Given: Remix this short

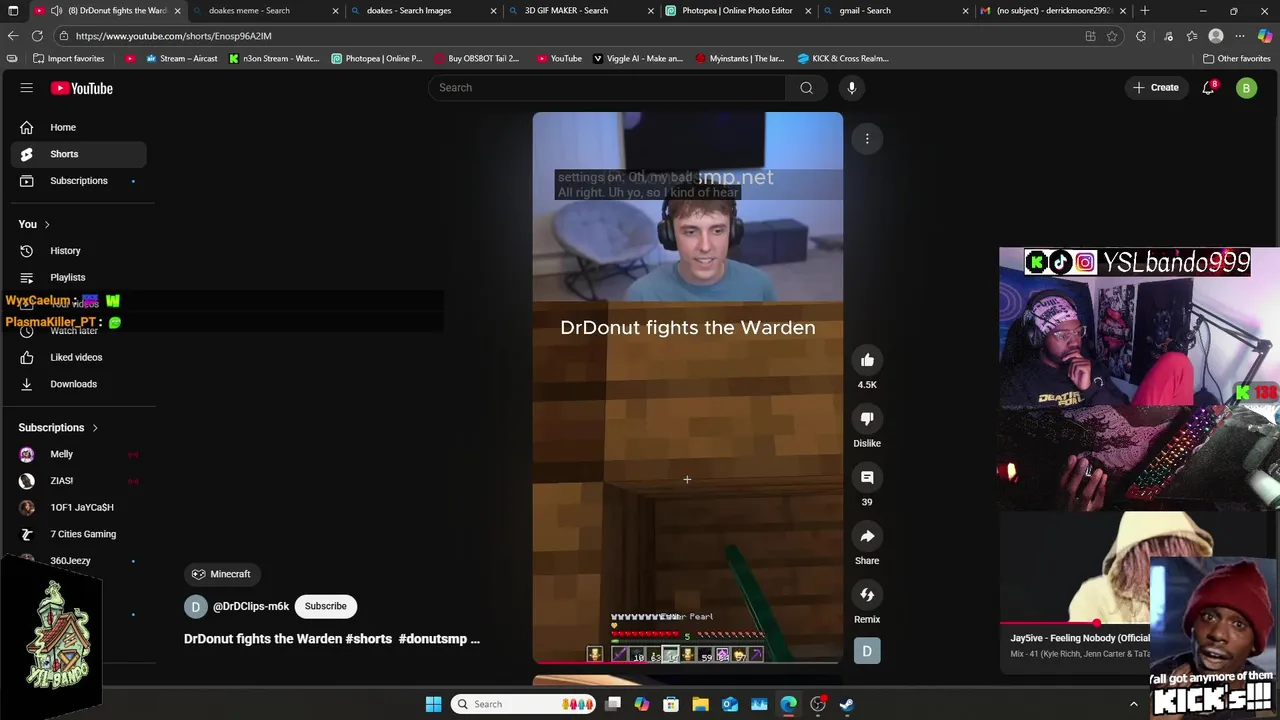Looking at the screenshot, I should 867,595.
